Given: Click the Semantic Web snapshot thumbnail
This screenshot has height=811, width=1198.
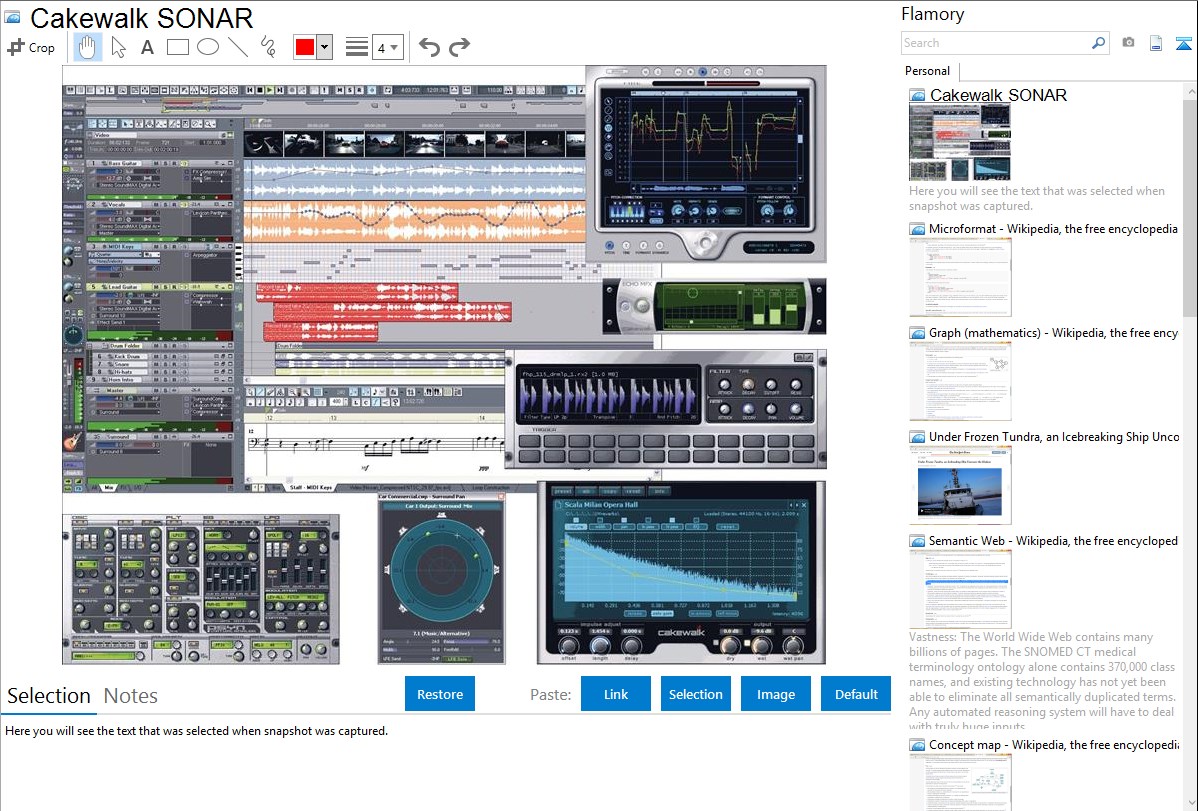Looking at the screenshot, I should 960,589.
